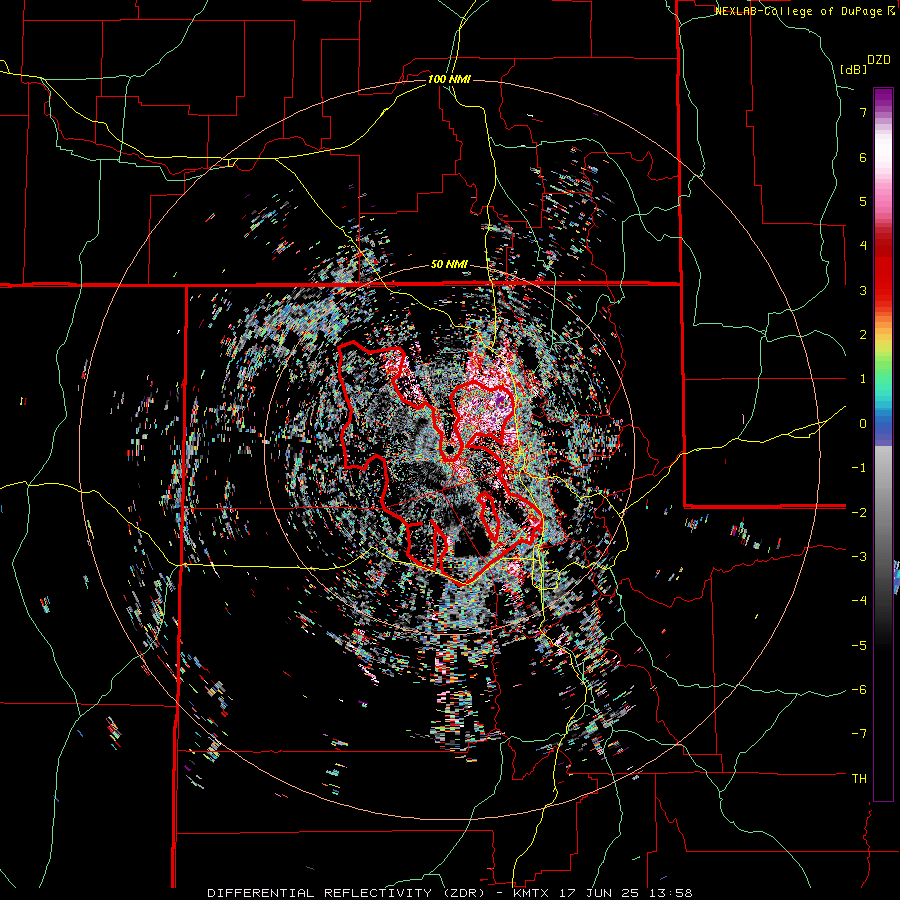Screen dimensions: 900x900
Task: Click the "50 NMI" range ring label
Action: pyautogui.click(x=449, y=264)
